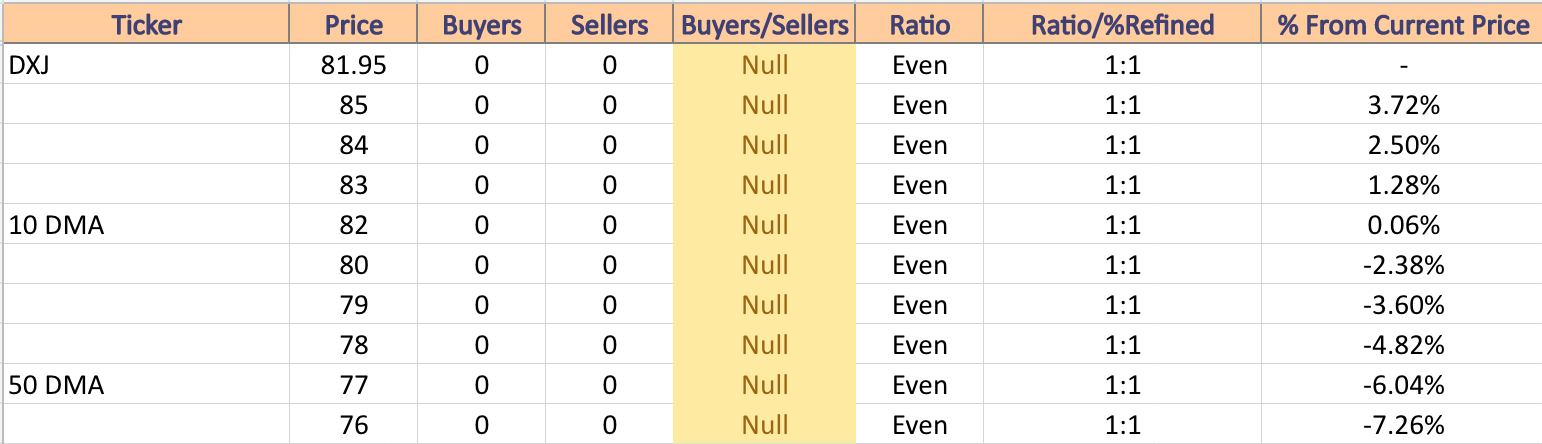Select the price cell showing 85
1542x444 pixels.
353,106
